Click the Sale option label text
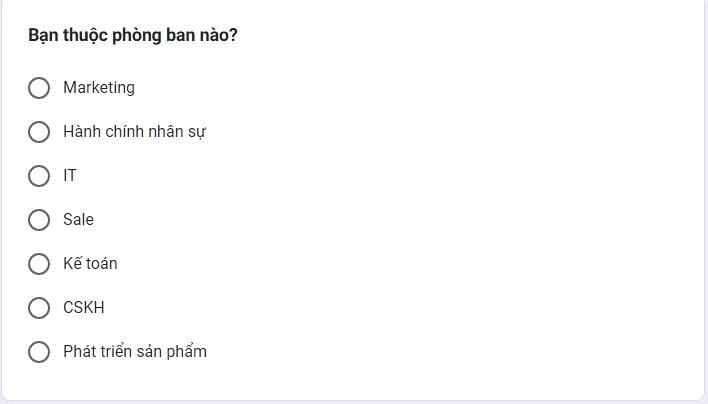This screenshot has height=404, width=708. pyautogui.click(x=79, y=219)
